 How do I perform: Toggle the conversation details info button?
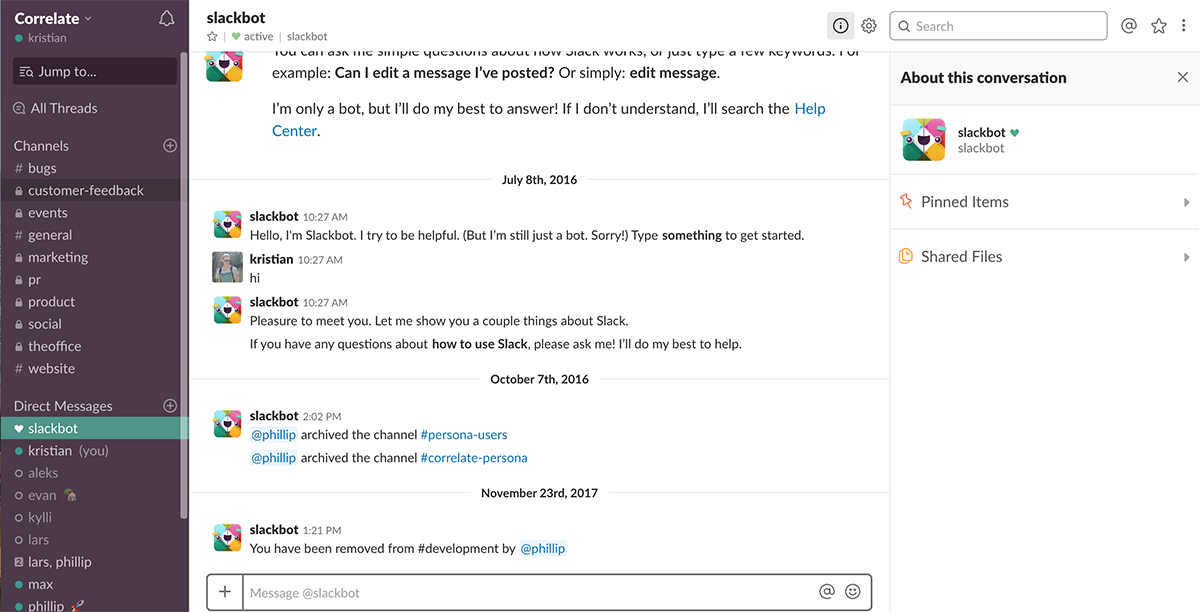point(841,26)
